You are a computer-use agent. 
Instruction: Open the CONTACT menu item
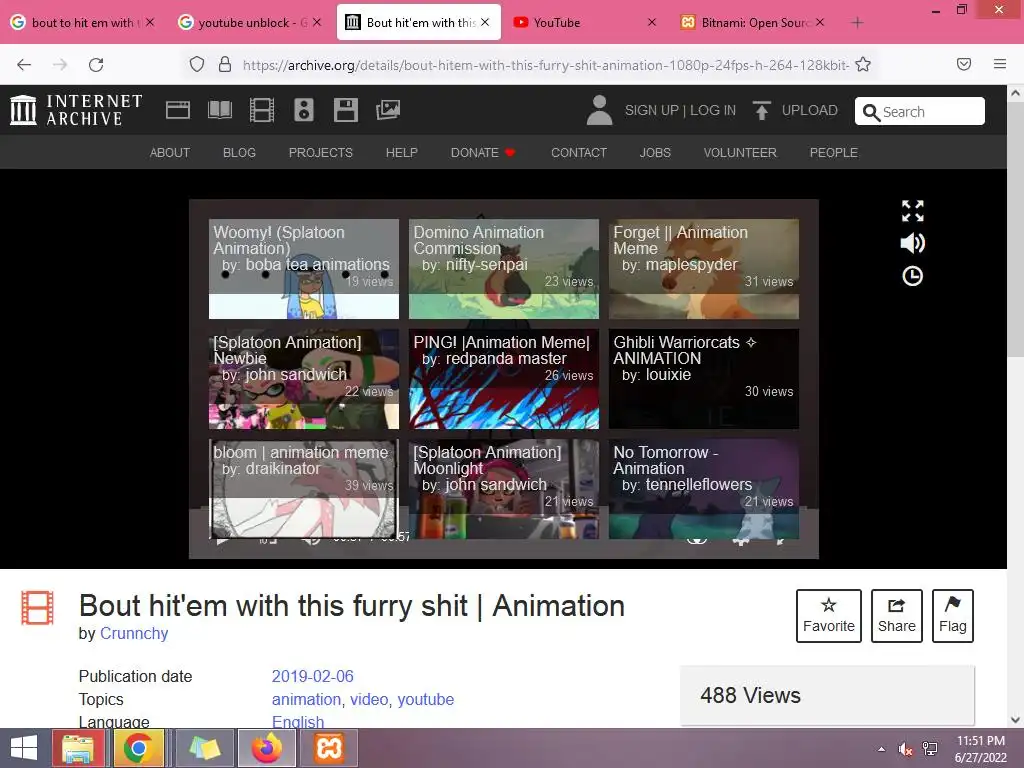579,152
